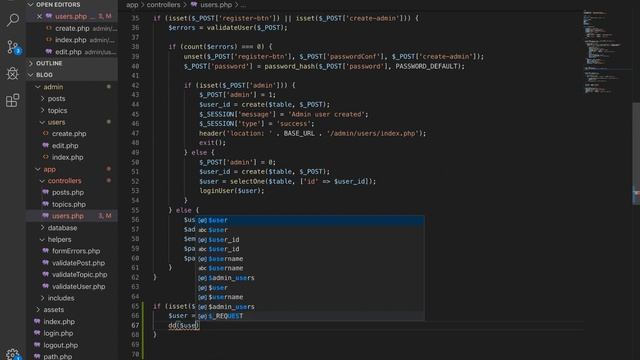The height and width of the screenshot is (360, 640).
Task: Choose first $user autocomplete suggestion
Action: tap(310, 220)
